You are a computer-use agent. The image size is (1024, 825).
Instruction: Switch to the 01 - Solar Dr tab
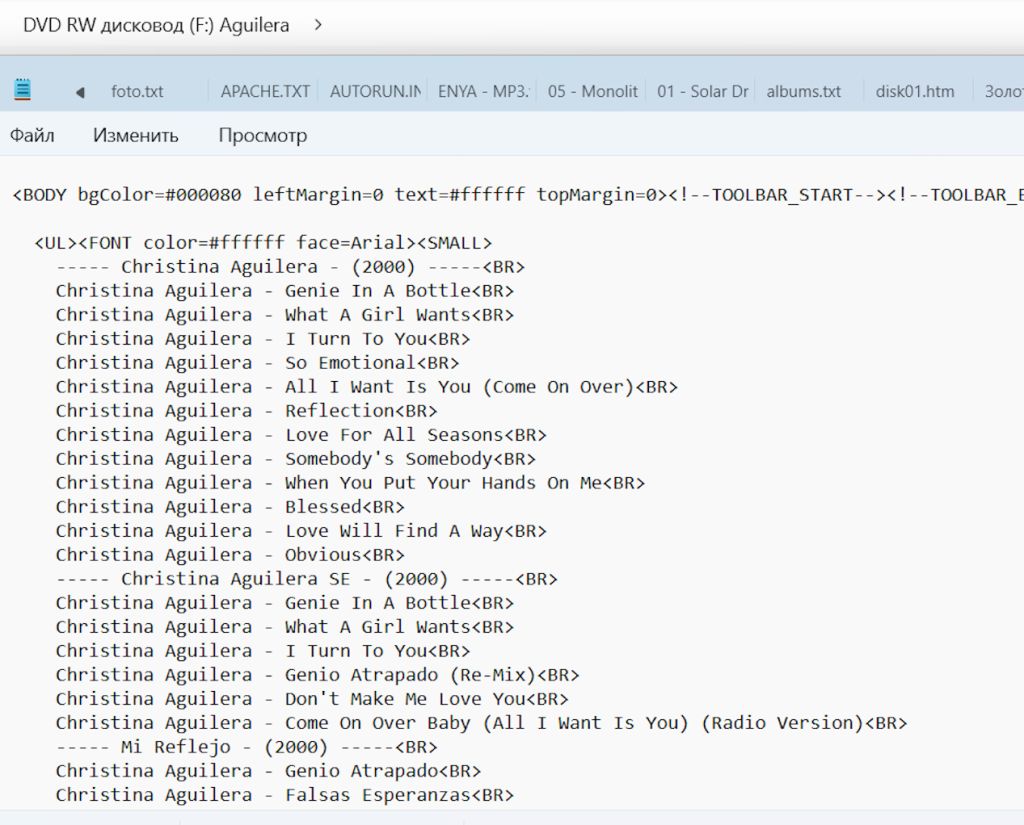[703, 91]
